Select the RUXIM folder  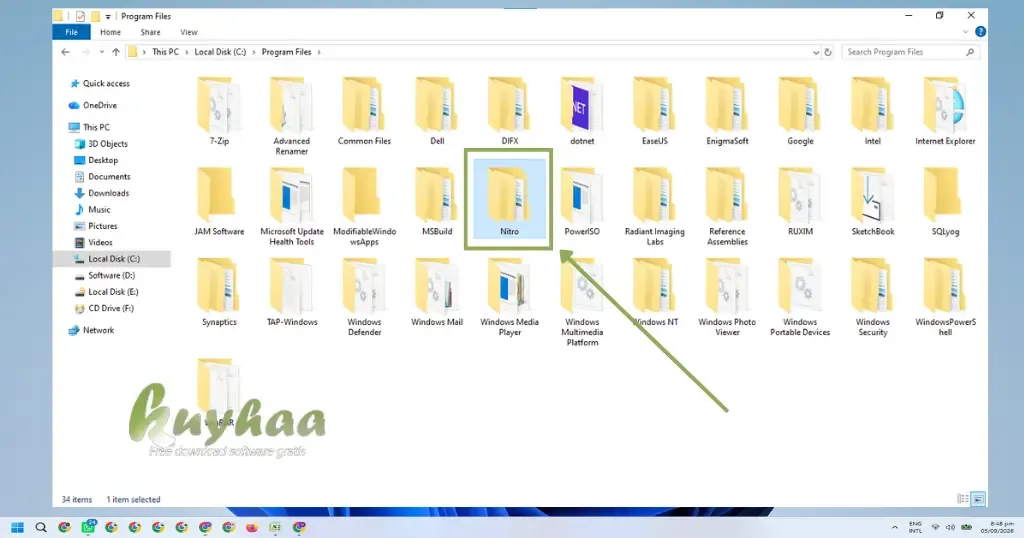pos(800,202)
